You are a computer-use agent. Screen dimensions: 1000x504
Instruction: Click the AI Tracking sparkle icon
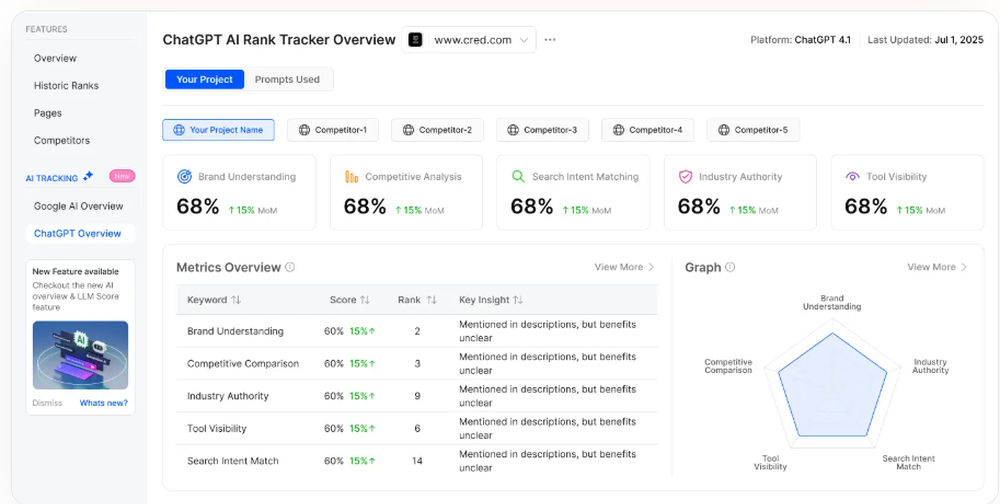click(x=88, y=176)
